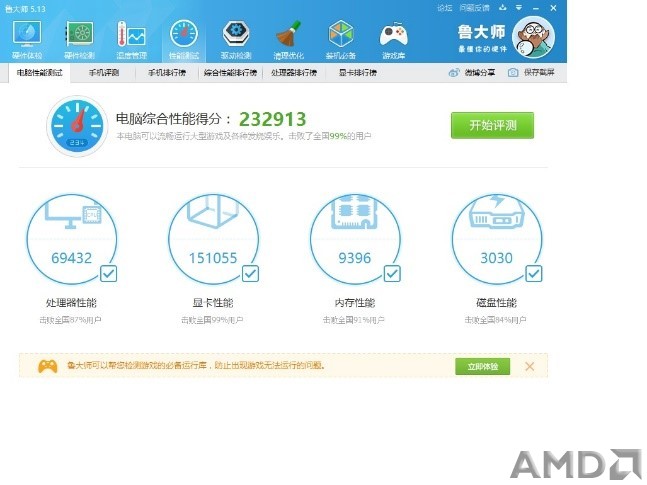
Task: Switch to the 处理器排行榜 tab
Action: (x=294, y=73)
